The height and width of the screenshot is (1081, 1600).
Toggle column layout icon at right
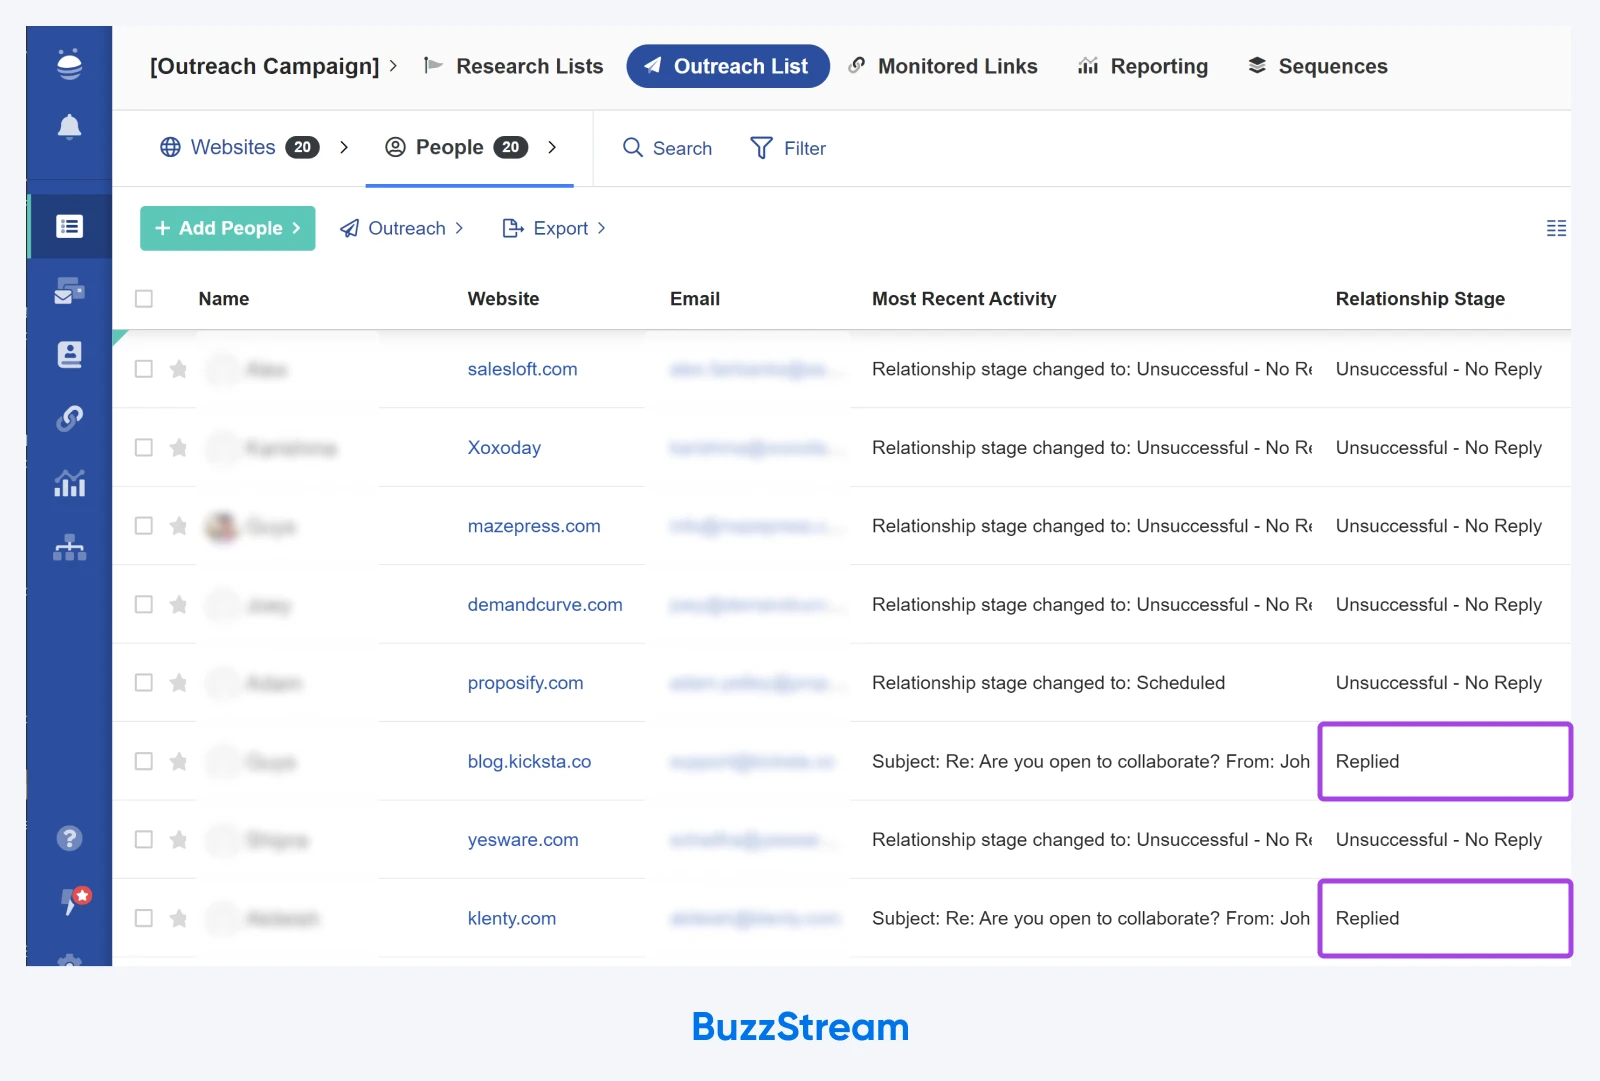click(1556, 228)
